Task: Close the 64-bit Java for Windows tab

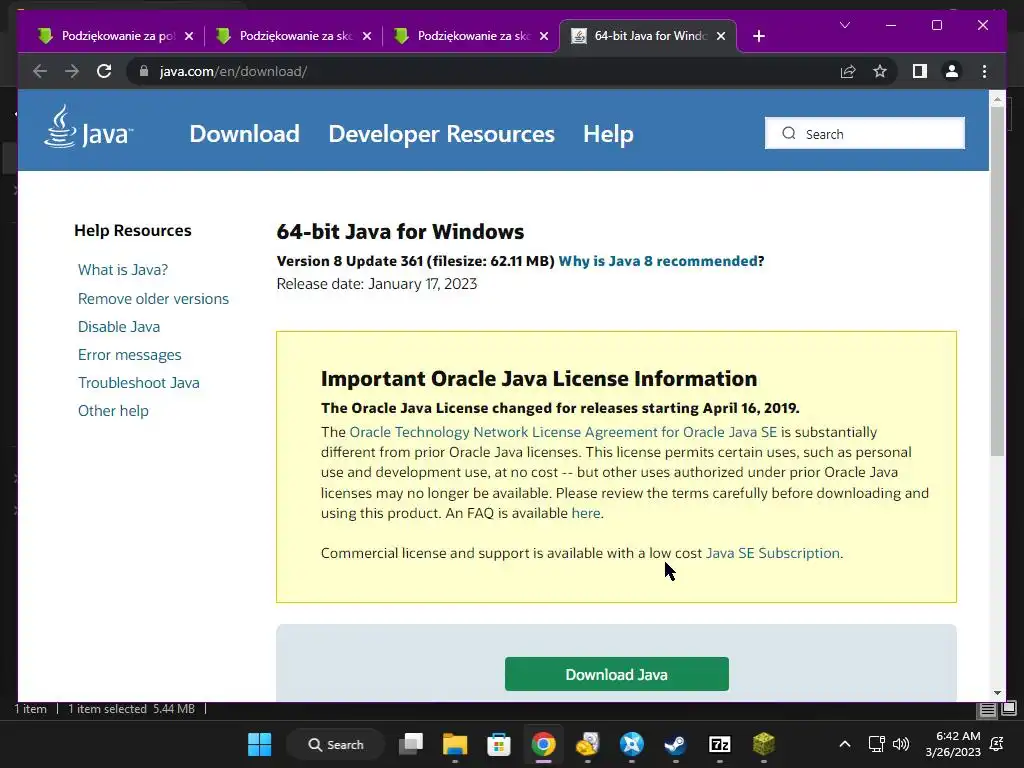Action: pyautogui.click(x=721, y=36)
